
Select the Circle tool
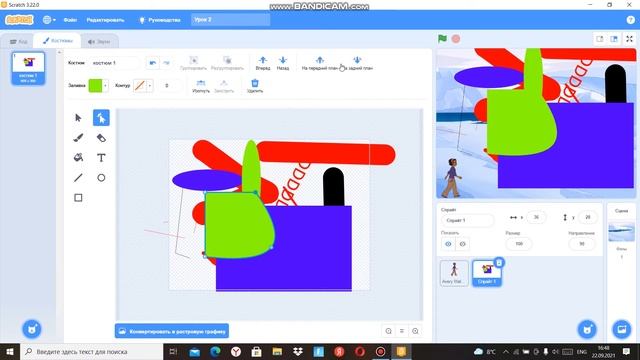coord(101,178)
